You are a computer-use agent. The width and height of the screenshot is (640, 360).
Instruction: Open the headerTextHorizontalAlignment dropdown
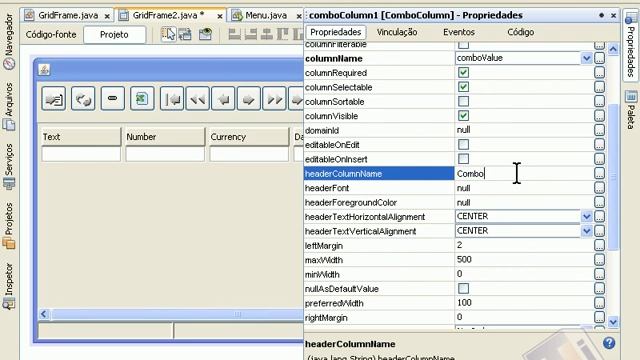click(x=587, y=216)
